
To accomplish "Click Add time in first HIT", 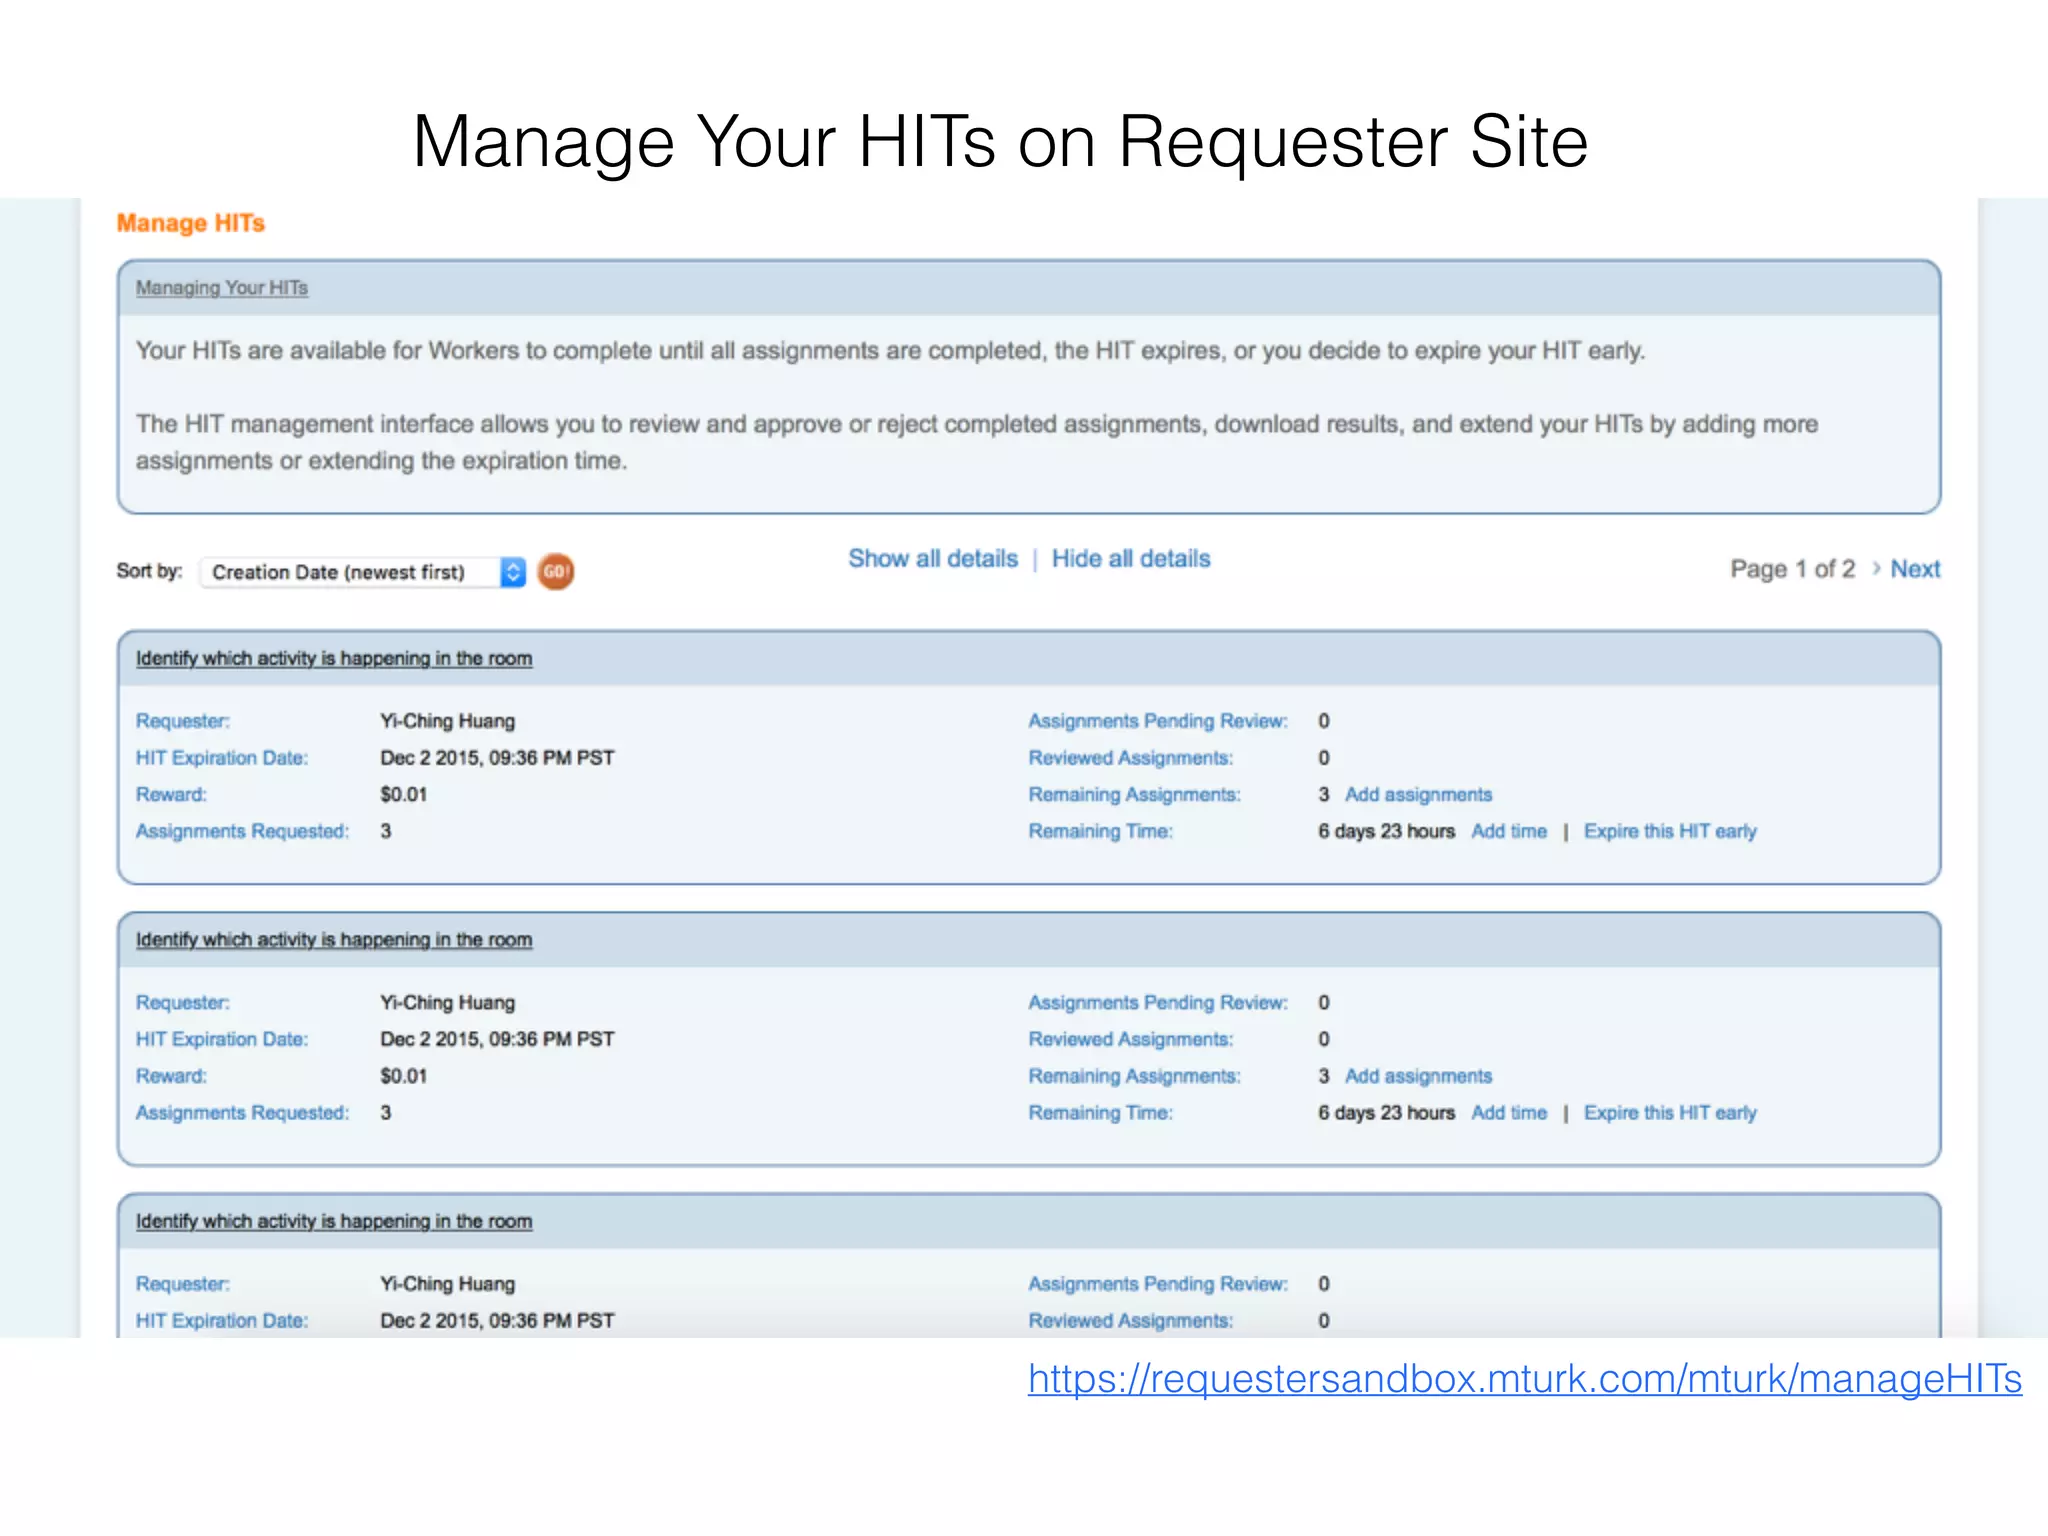I will click(x=1509, y=832).
